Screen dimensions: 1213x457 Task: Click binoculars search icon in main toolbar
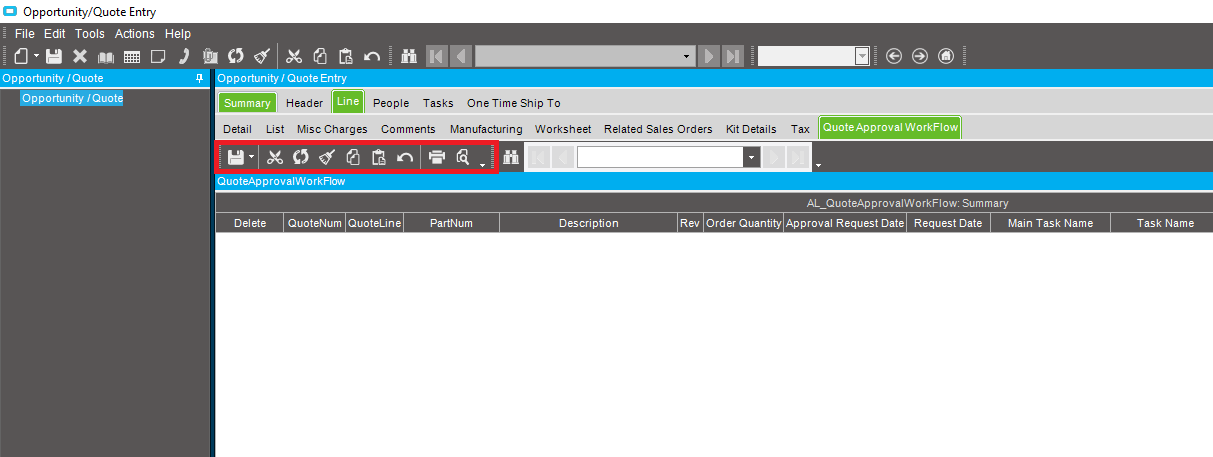[x=409, y=56]
